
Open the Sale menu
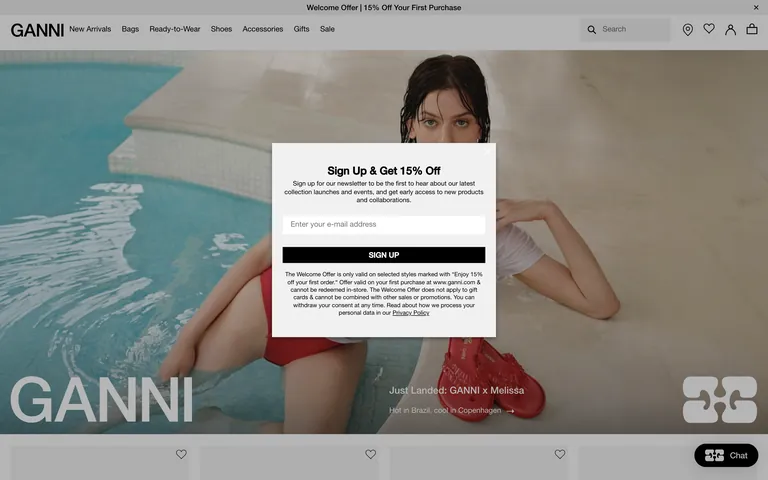327,29
